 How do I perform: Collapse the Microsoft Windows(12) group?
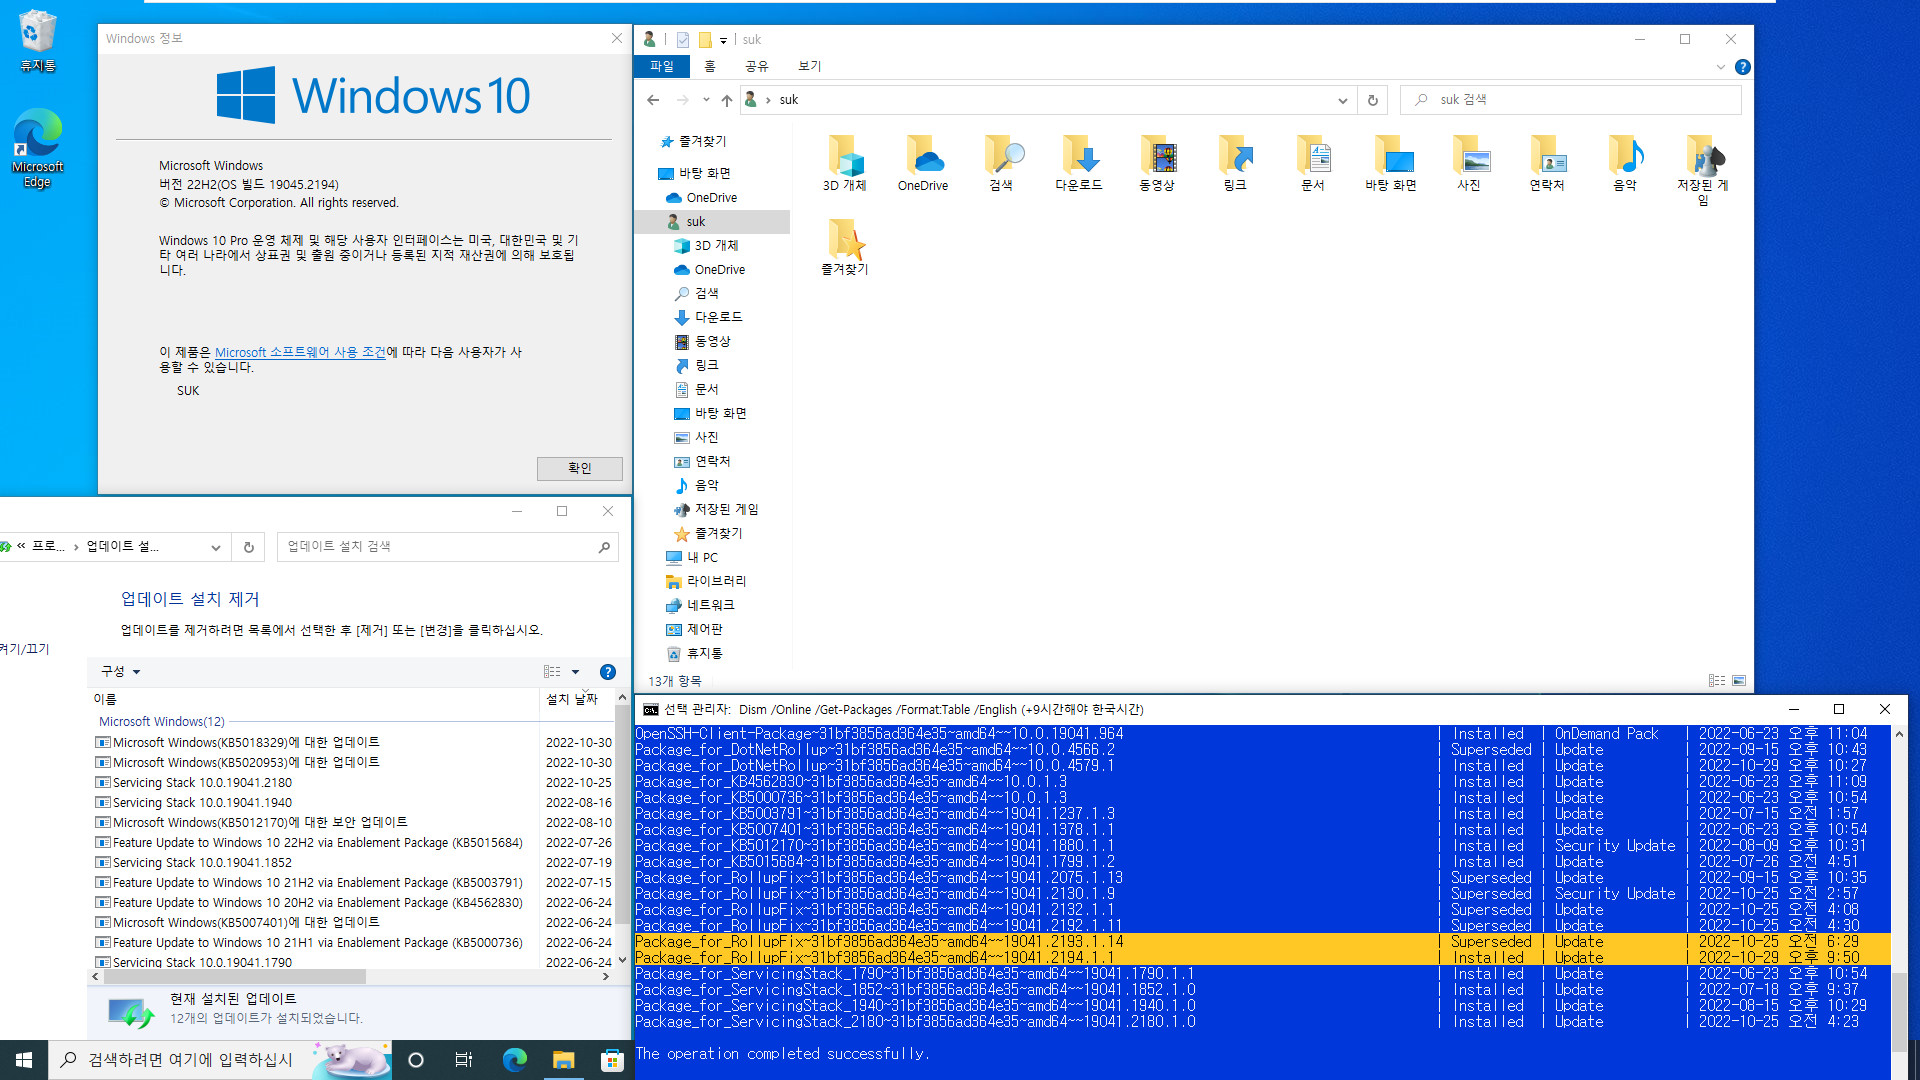point(162,722)
